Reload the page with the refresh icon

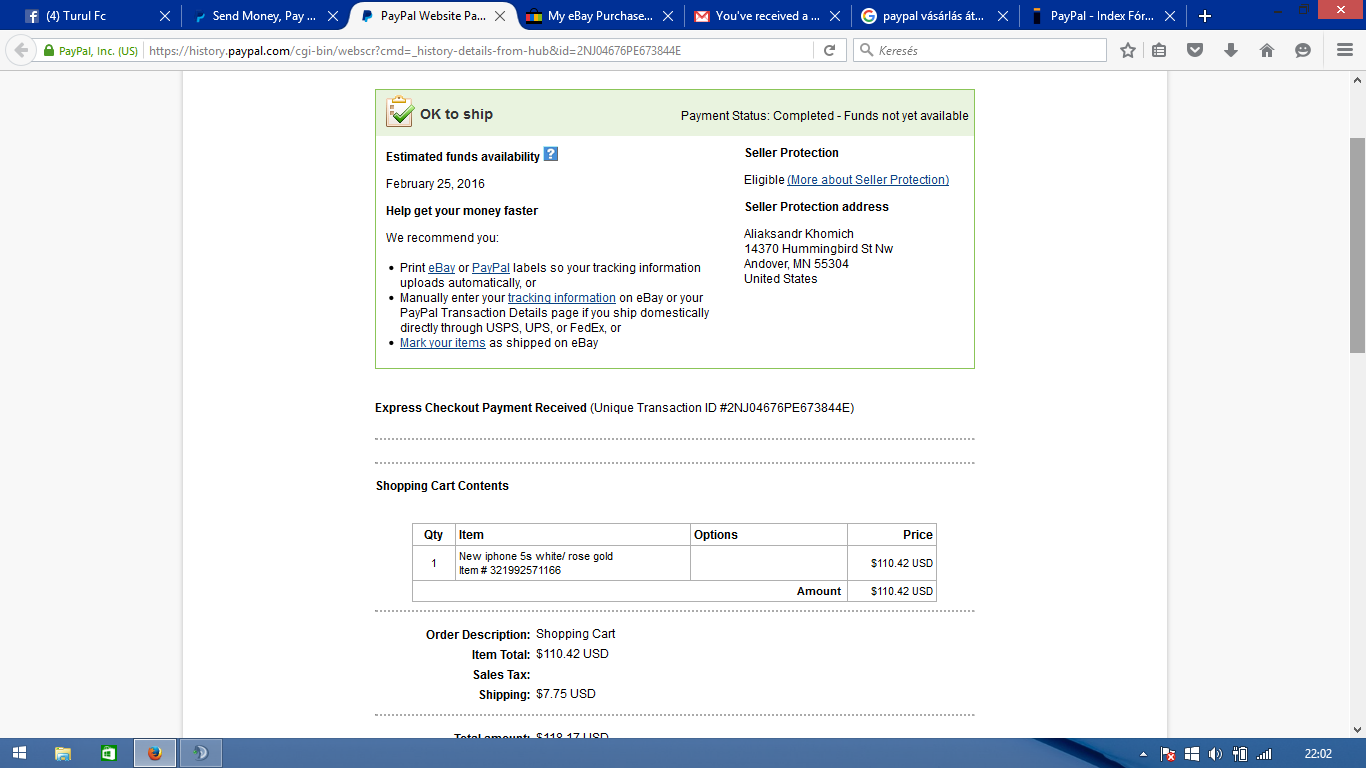coord(829,50)
